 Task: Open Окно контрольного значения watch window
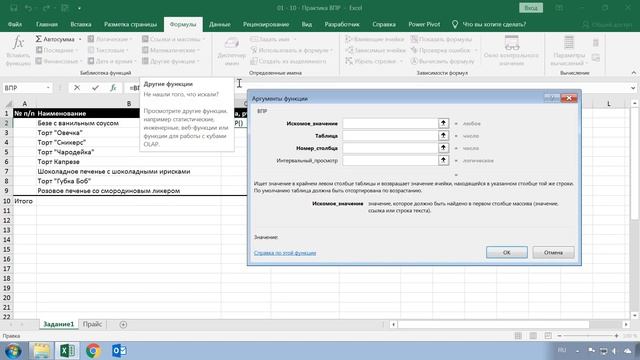pyautogui.click(x=511, y=51)
